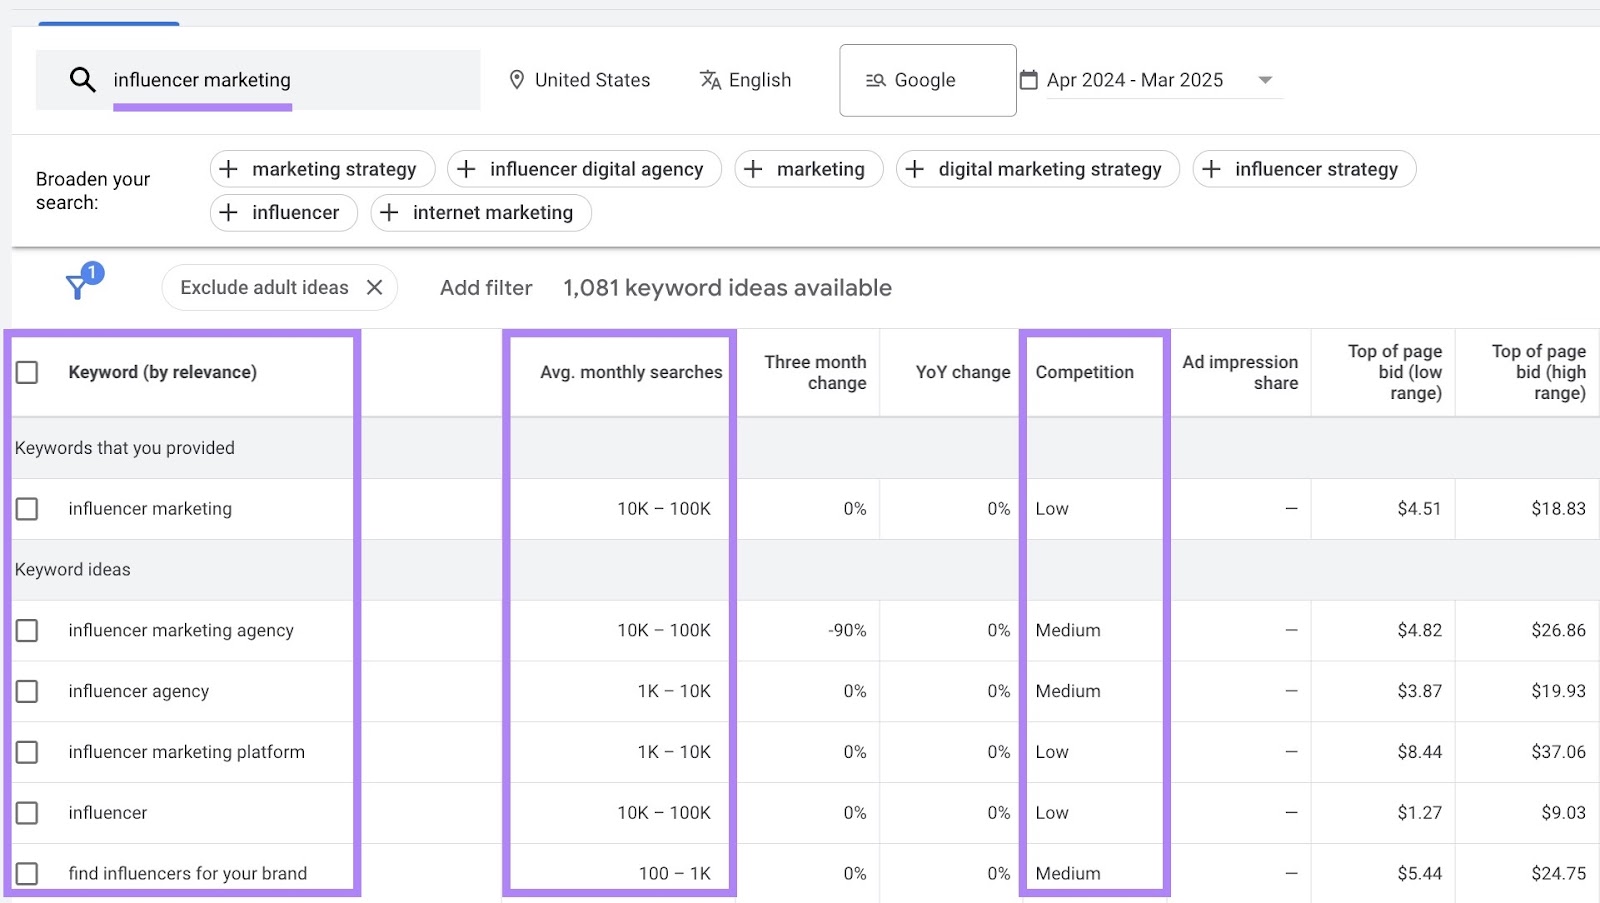Open the Google search network selector icon

point(874,80)
